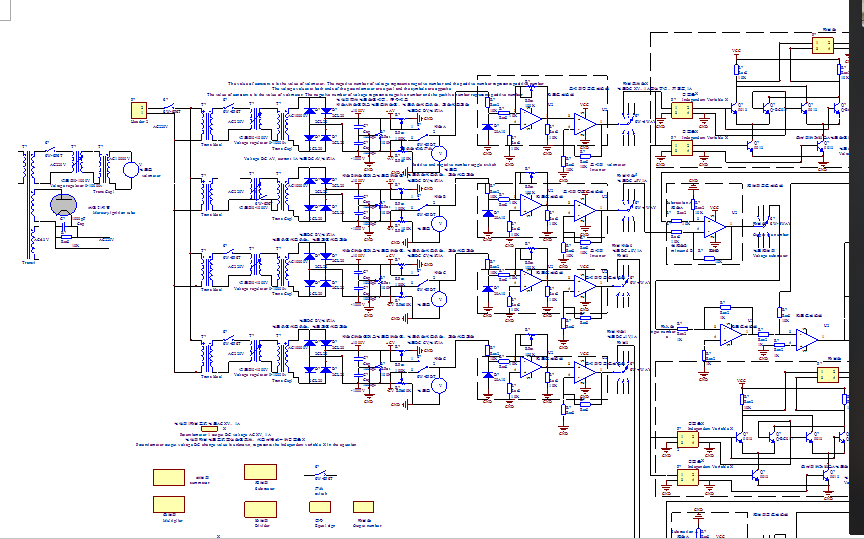Select the yellow block at the right edge, mid-height
This screenshot has width=864, height=539.
point(826,374)
